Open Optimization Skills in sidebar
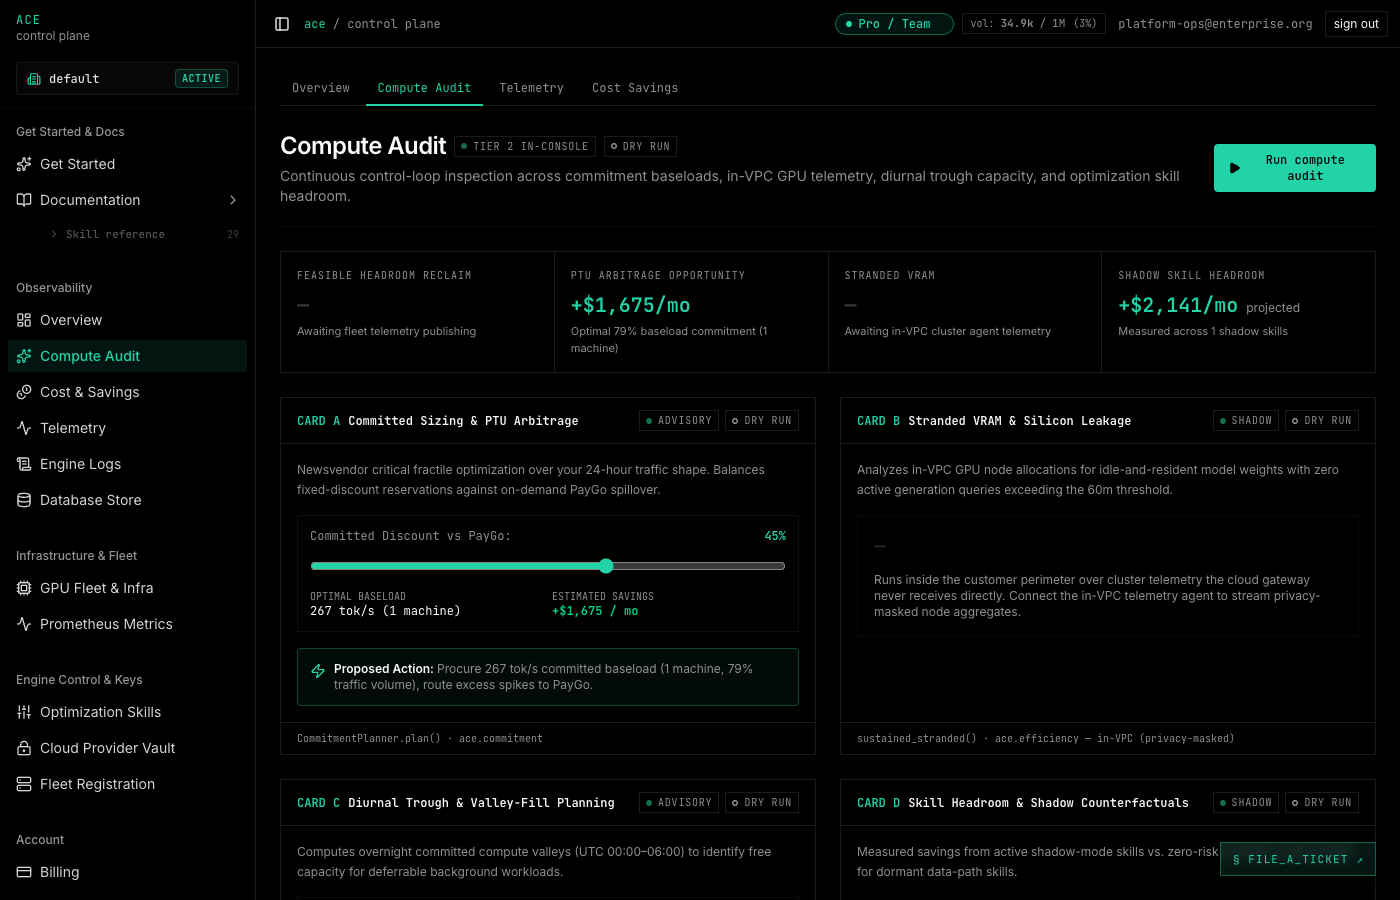 pos(127,712)
